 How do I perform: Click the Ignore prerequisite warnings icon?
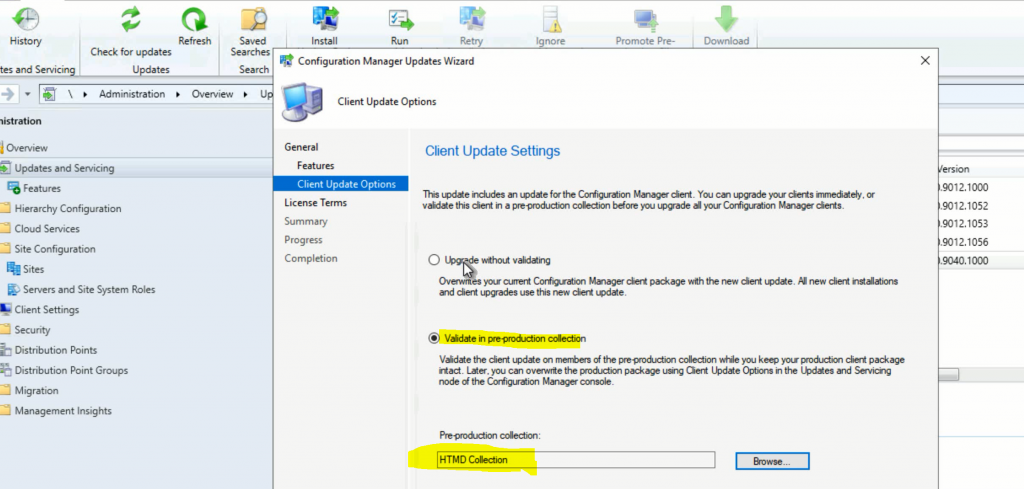[x=551, y=19]
